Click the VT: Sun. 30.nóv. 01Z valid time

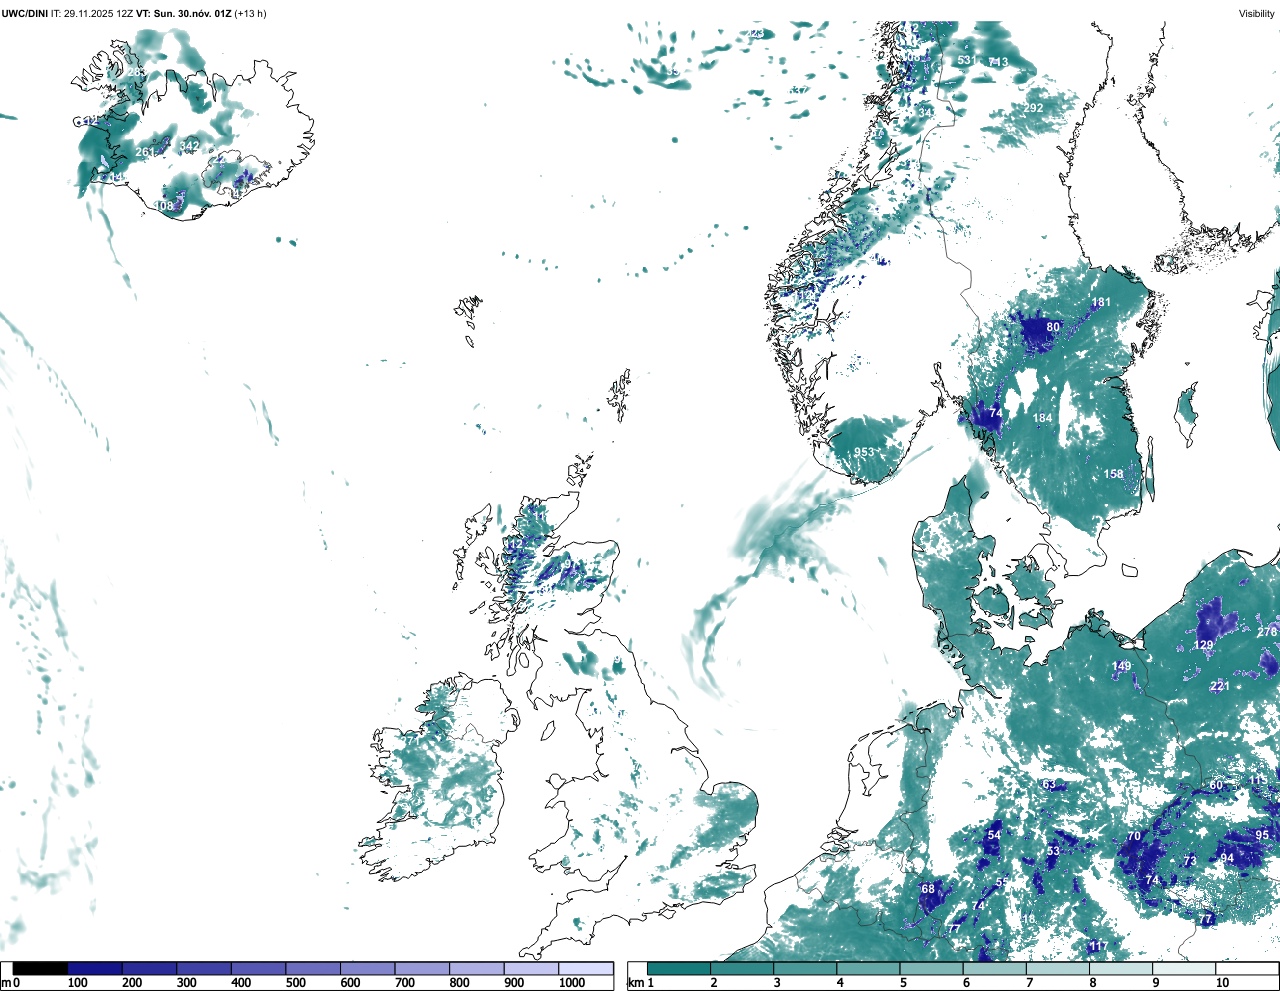point(183,13)
